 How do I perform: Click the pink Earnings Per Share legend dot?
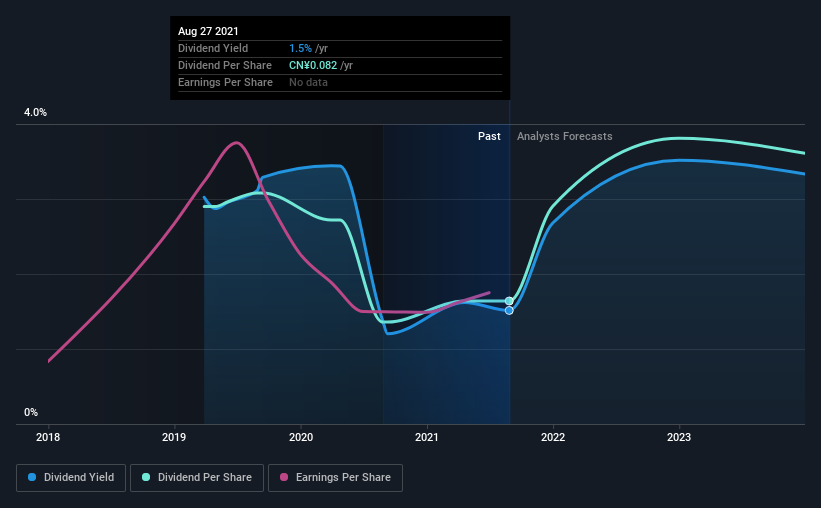pos(284,477)
